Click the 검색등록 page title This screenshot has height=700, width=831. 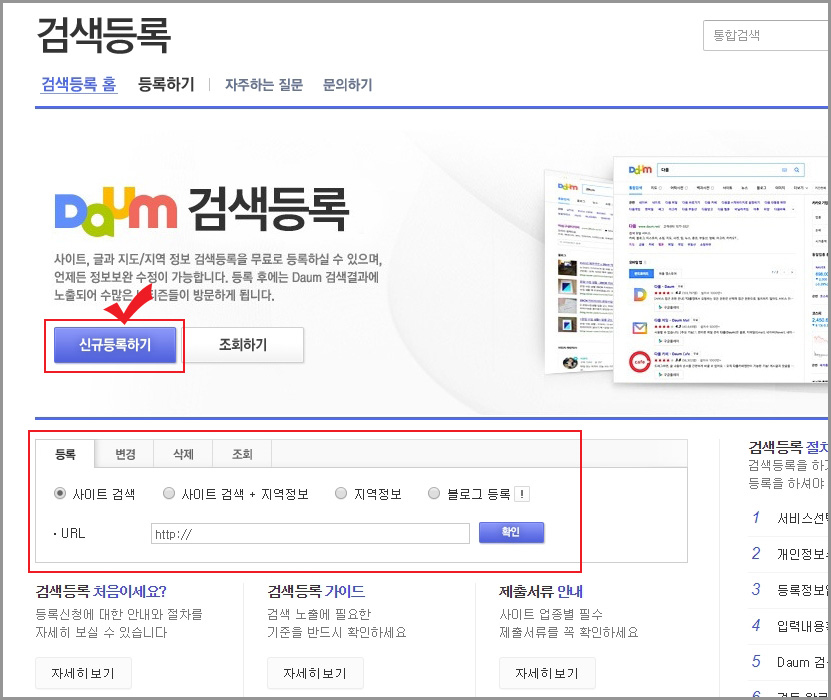pos(104,35)
